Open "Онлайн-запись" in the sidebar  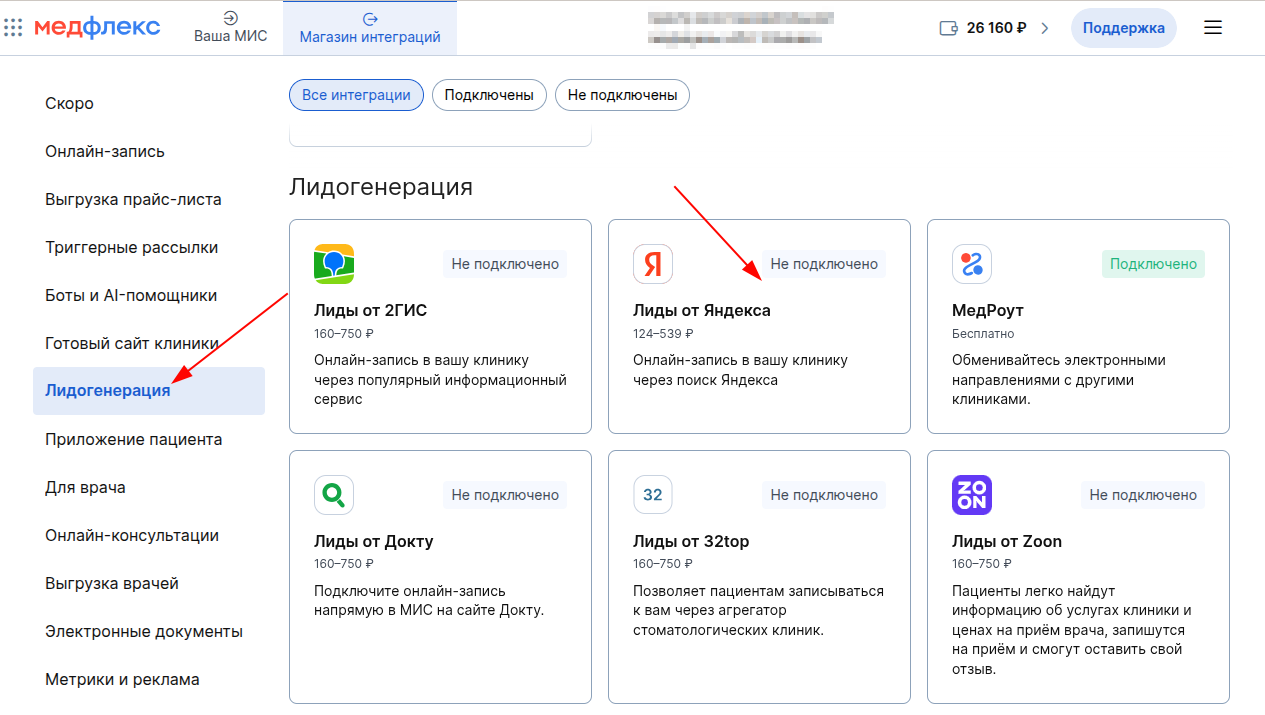click(x=105, y=151)
